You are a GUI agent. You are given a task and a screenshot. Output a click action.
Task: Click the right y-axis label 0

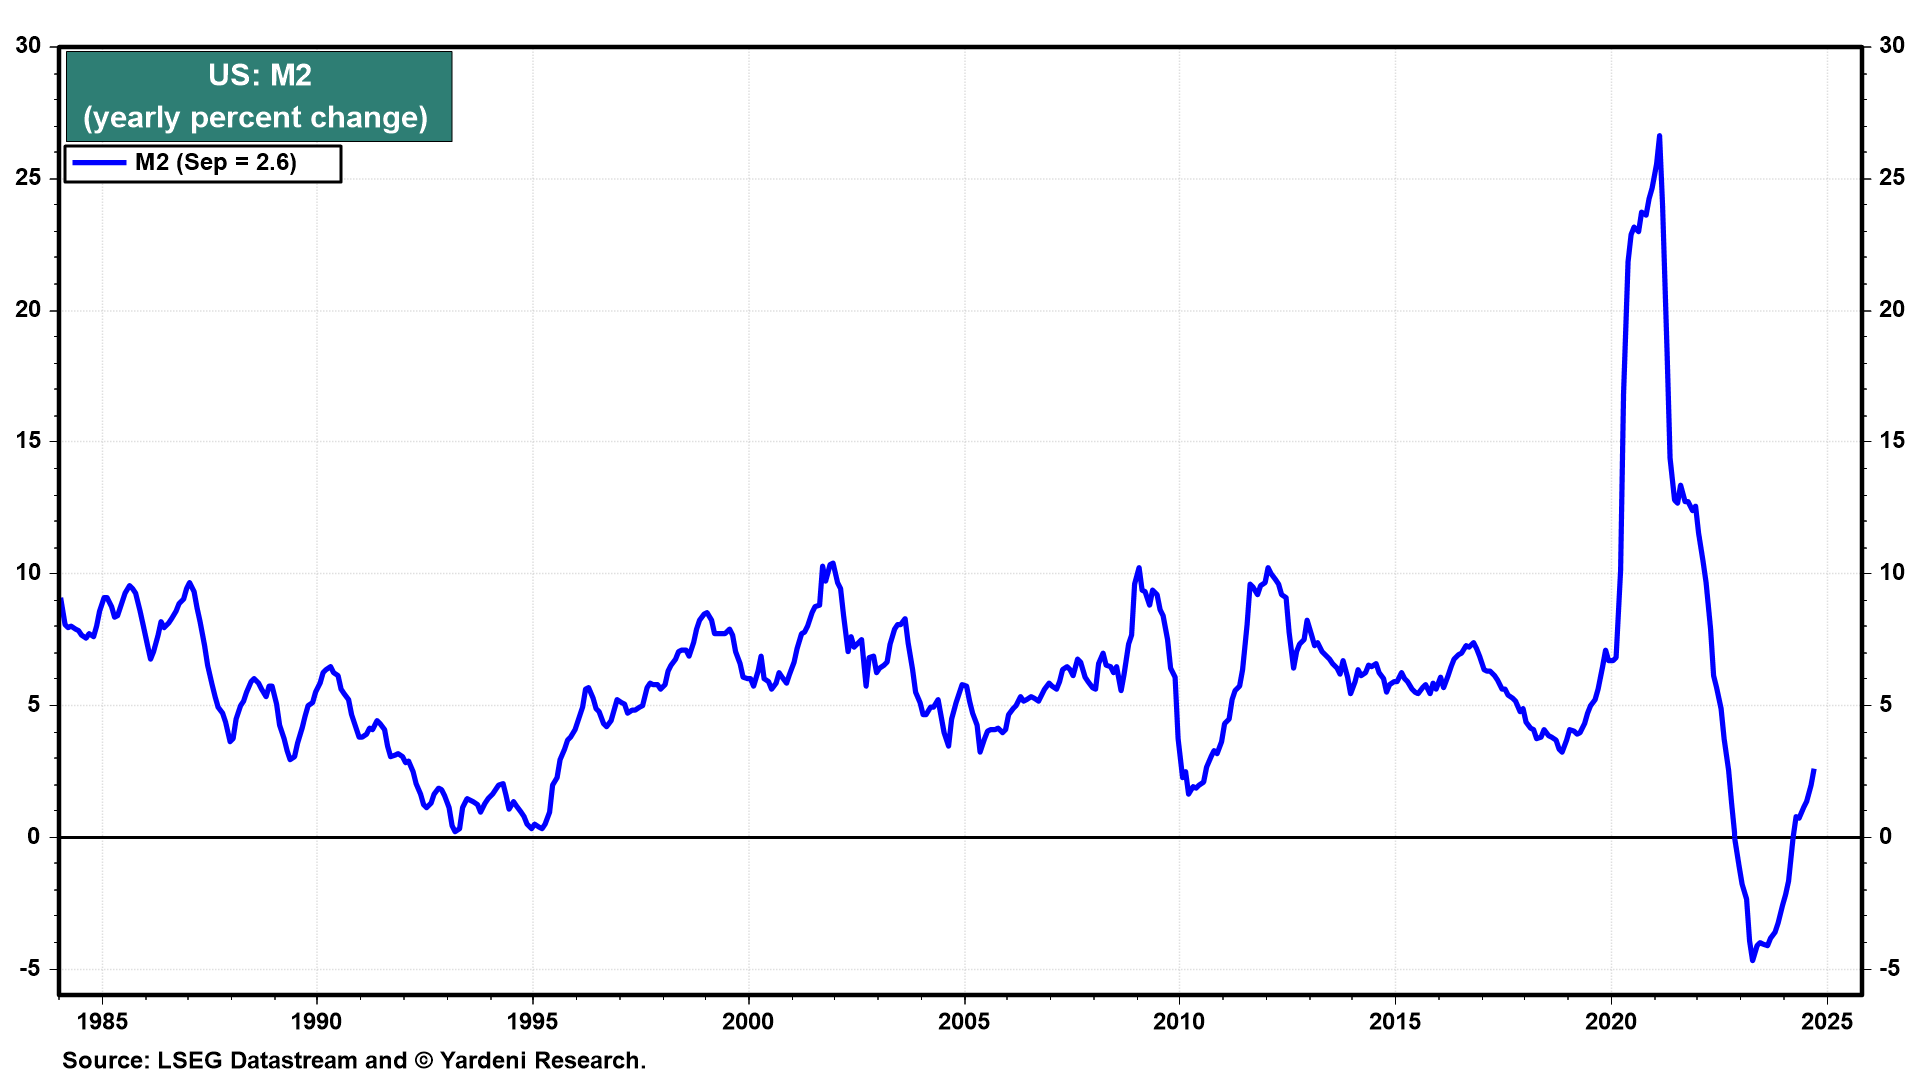(x=1886, y=836)
